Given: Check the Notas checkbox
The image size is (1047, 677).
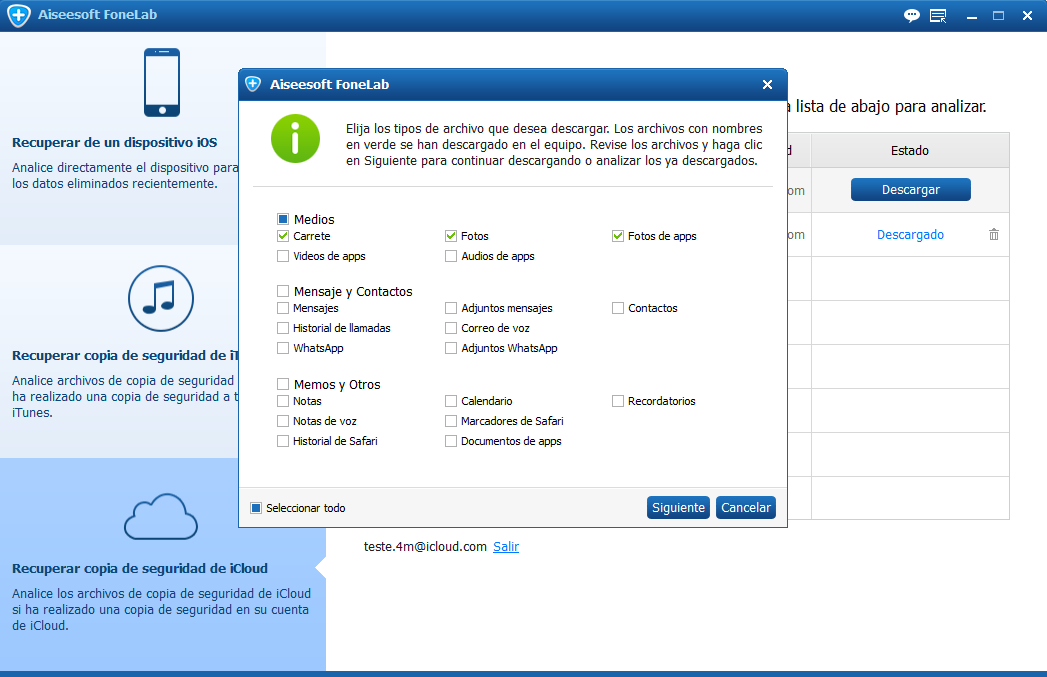Looking at the screenshot, I should point(283,401).
